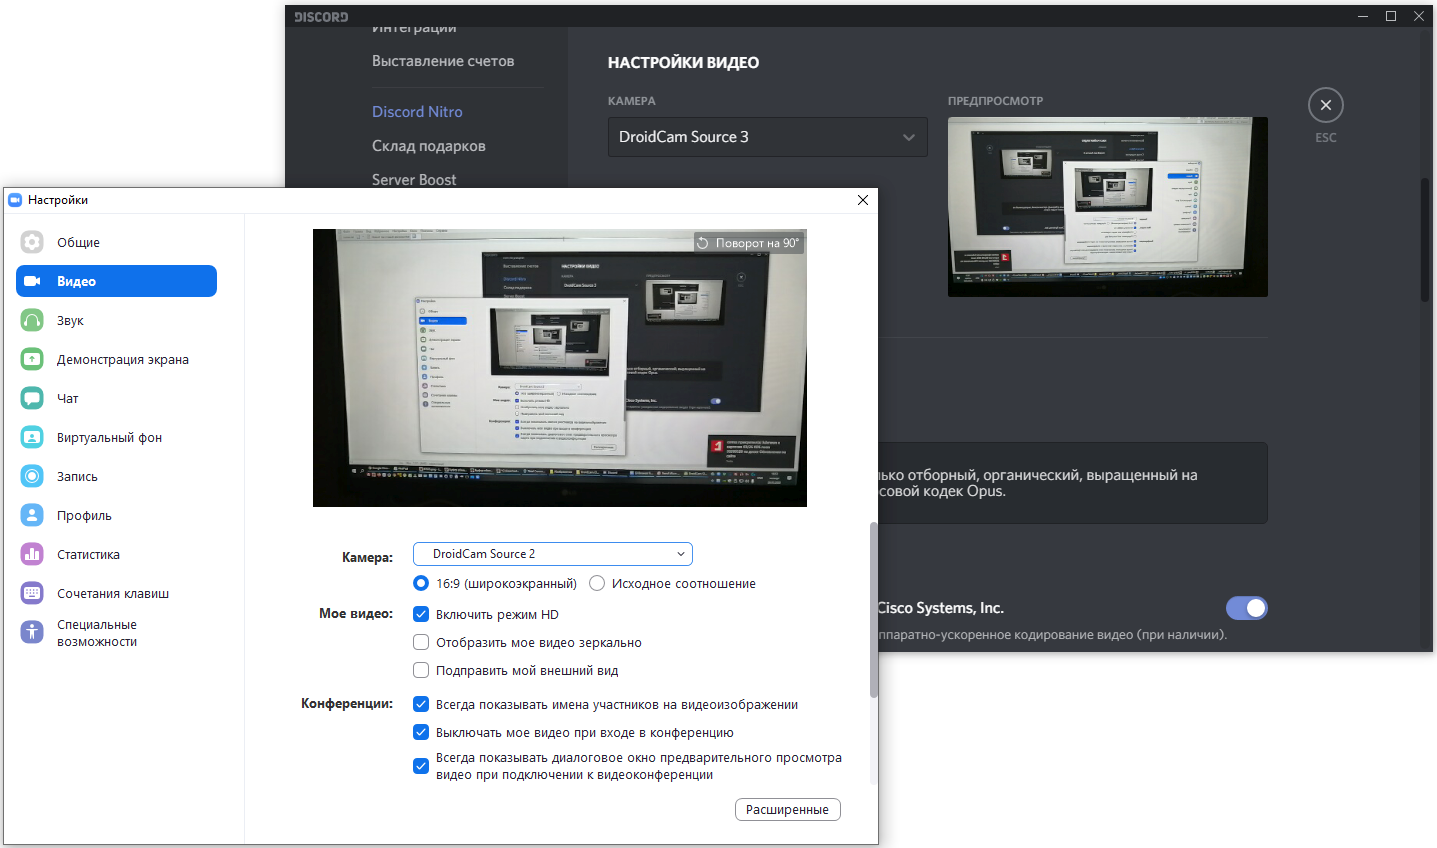Viewport: 1437px width, 848px height.
Task: Click the share screen icon beside Демонстрация экрана
Action: click(x=32, y=359)
